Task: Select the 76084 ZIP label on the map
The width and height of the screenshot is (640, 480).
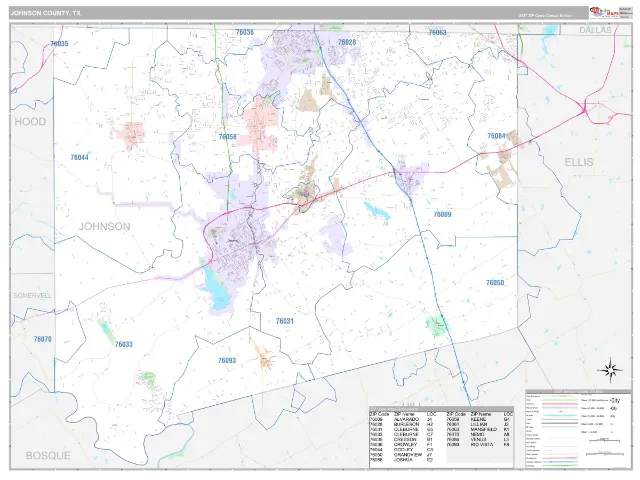Action: coord(496,136)
